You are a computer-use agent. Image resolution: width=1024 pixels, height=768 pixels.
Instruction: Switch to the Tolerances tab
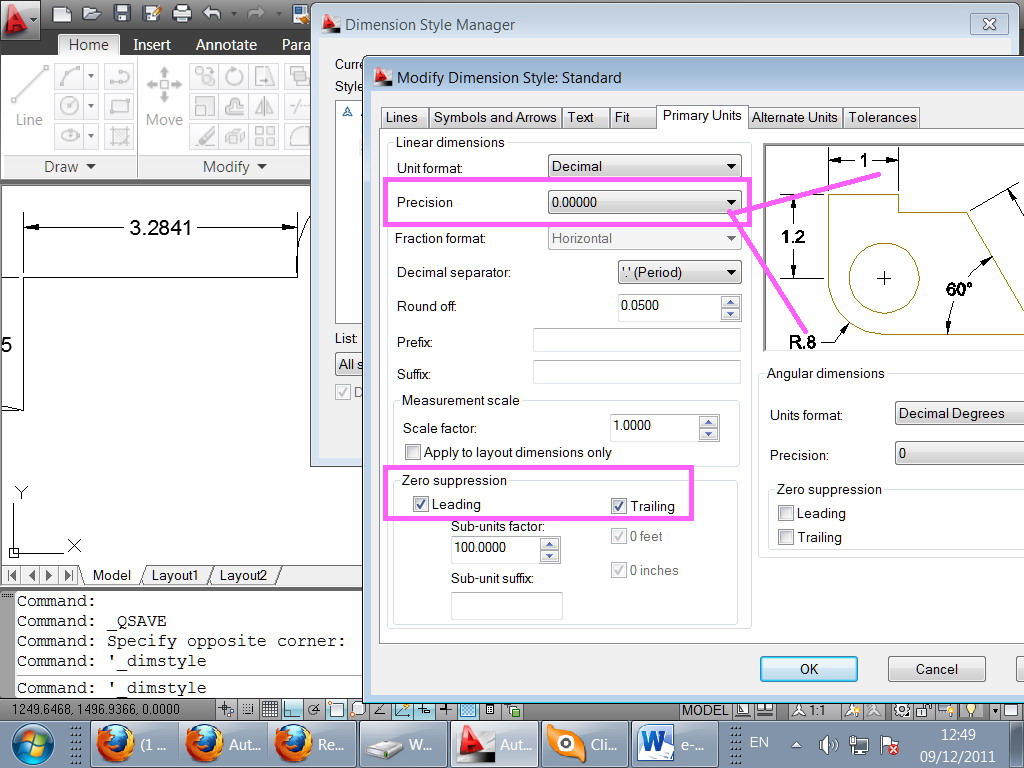point(882,118)
